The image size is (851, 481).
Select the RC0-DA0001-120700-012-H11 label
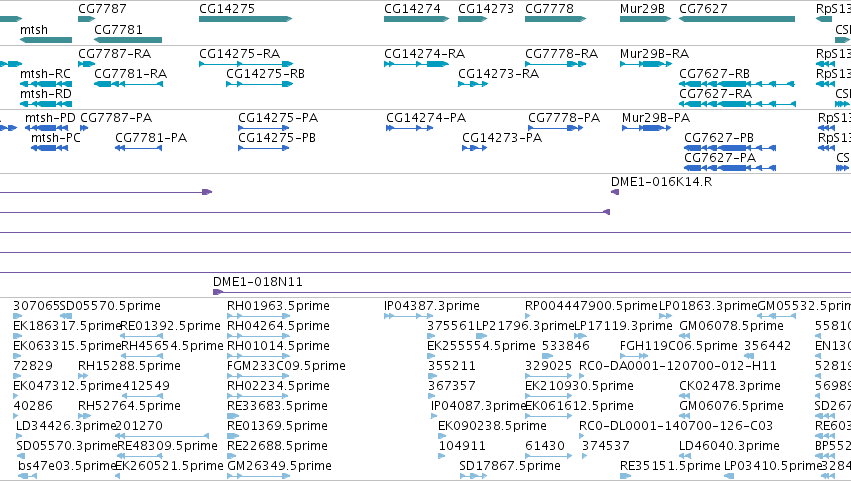point(678,366)
